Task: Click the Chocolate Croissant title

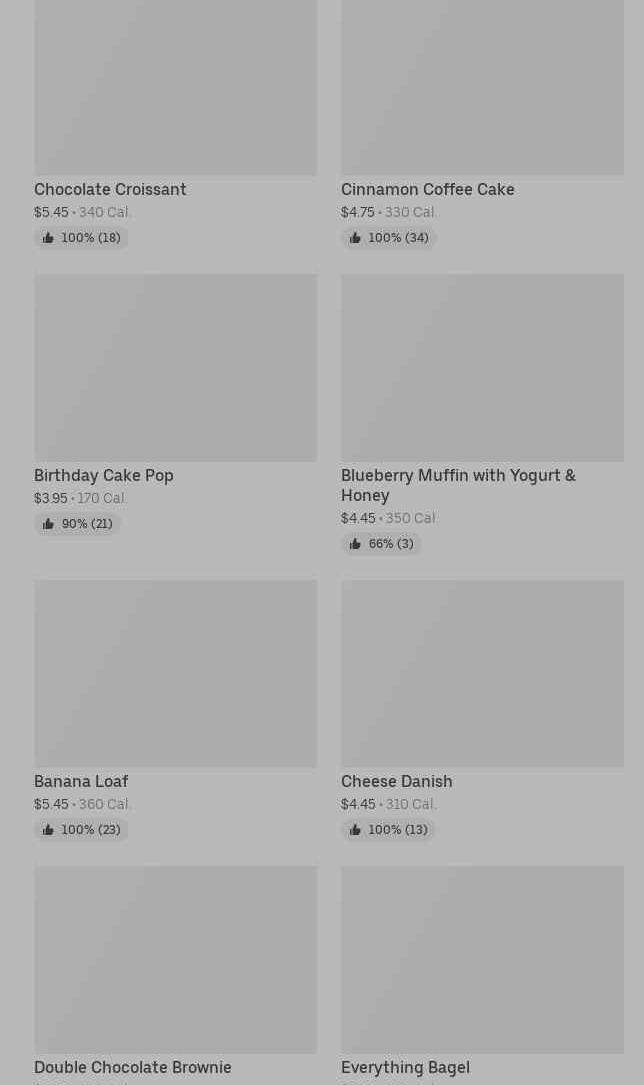Action: (110, 189)
